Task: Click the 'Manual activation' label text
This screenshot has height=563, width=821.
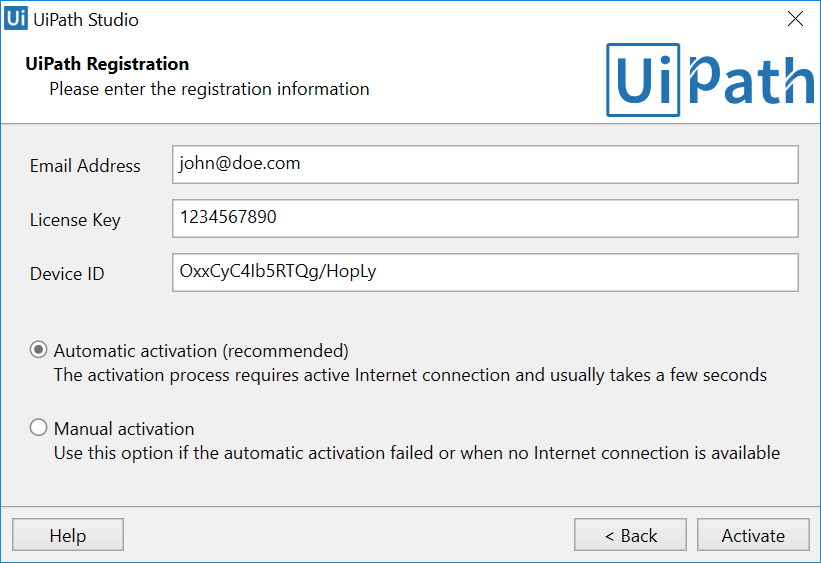Action: click(124, 429)
